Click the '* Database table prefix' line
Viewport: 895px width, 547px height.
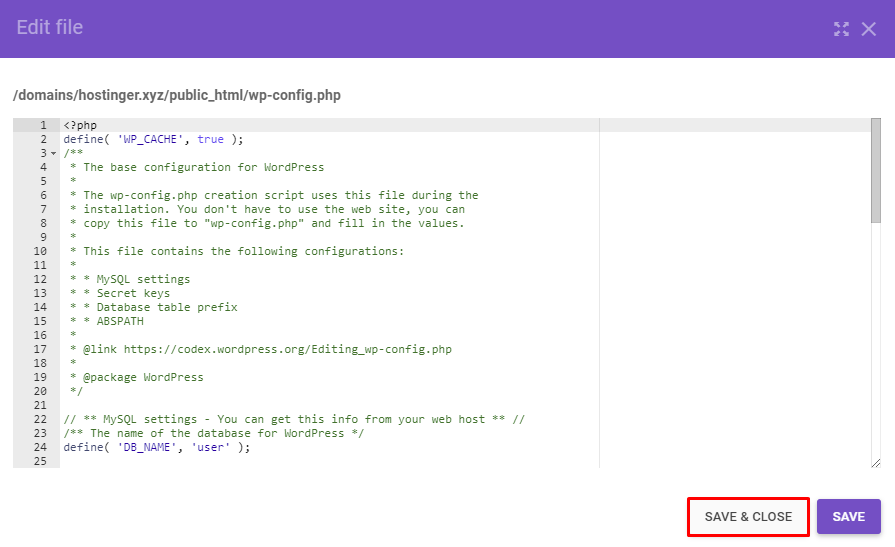(160, 307)
